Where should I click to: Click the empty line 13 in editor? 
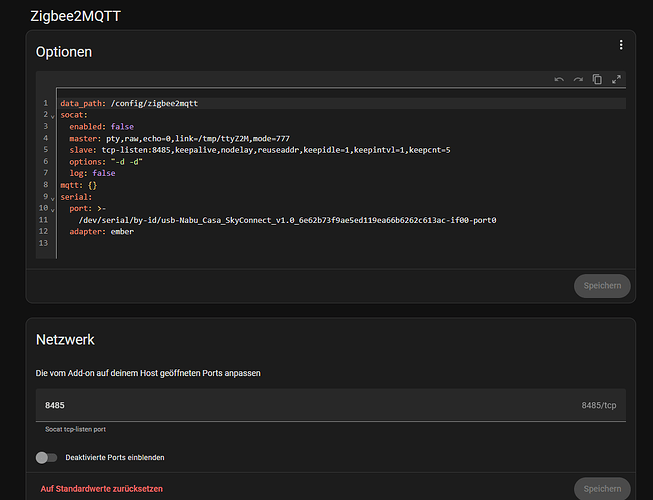click(x=300, y=243)
